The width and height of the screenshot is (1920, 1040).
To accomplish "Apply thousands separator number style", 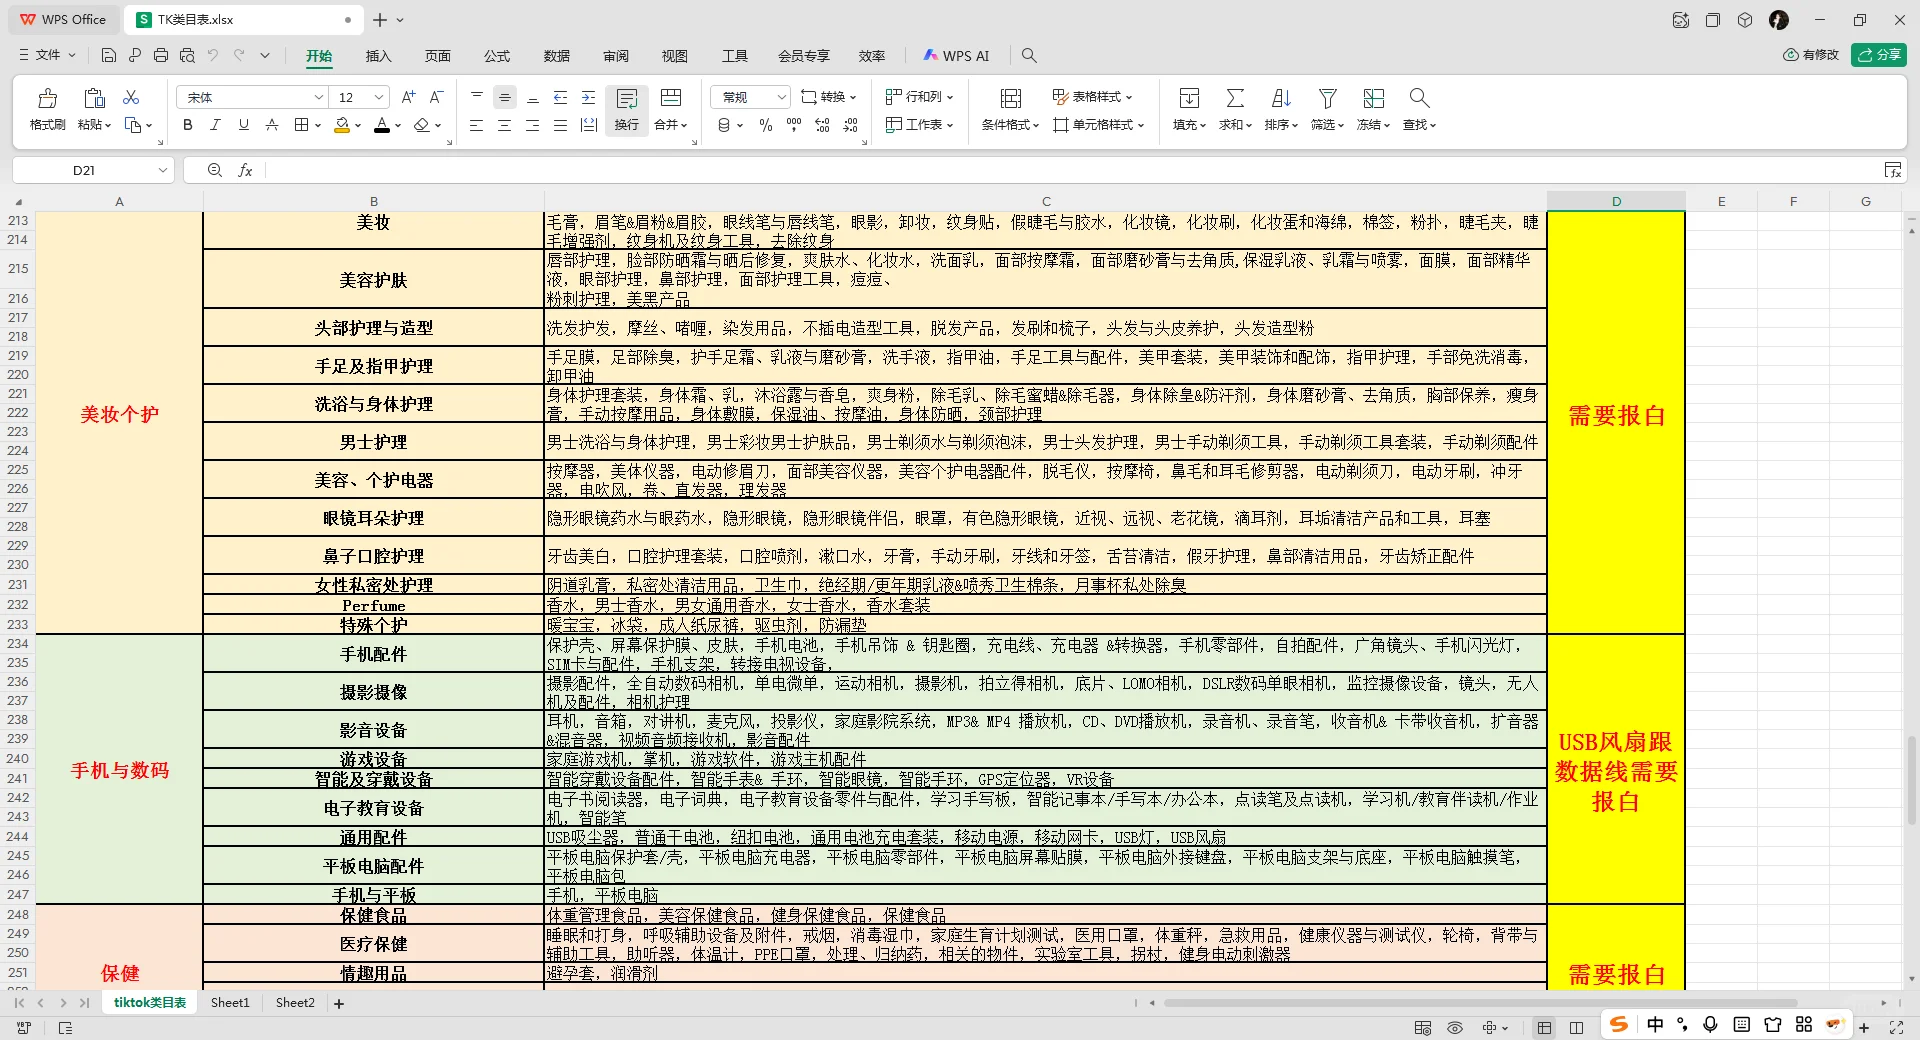I will click(794, 125).
